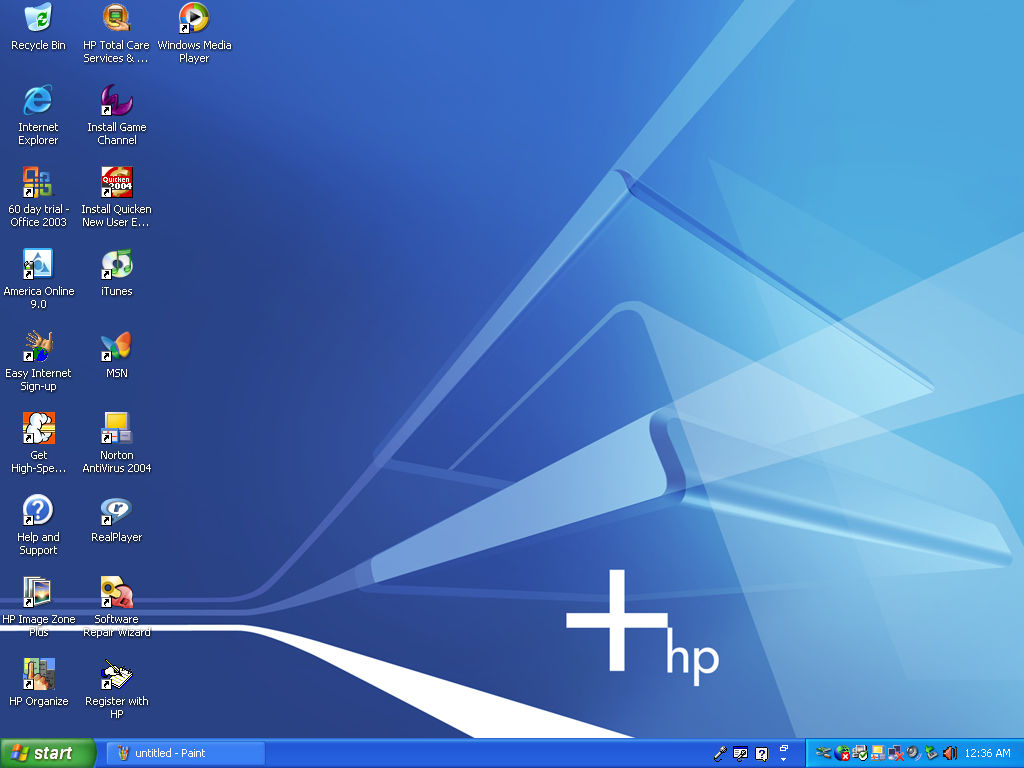Launch Install Game Channel
This screenshot has height=768, width=1024.
coord(116,105)
